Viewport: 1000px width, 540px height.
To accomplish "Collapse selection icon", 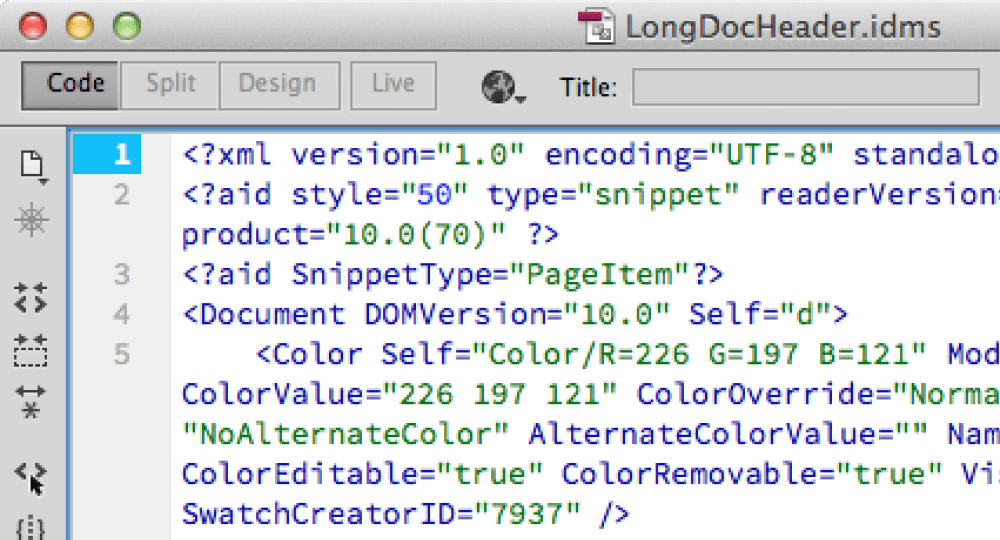I will coord(31,351).
